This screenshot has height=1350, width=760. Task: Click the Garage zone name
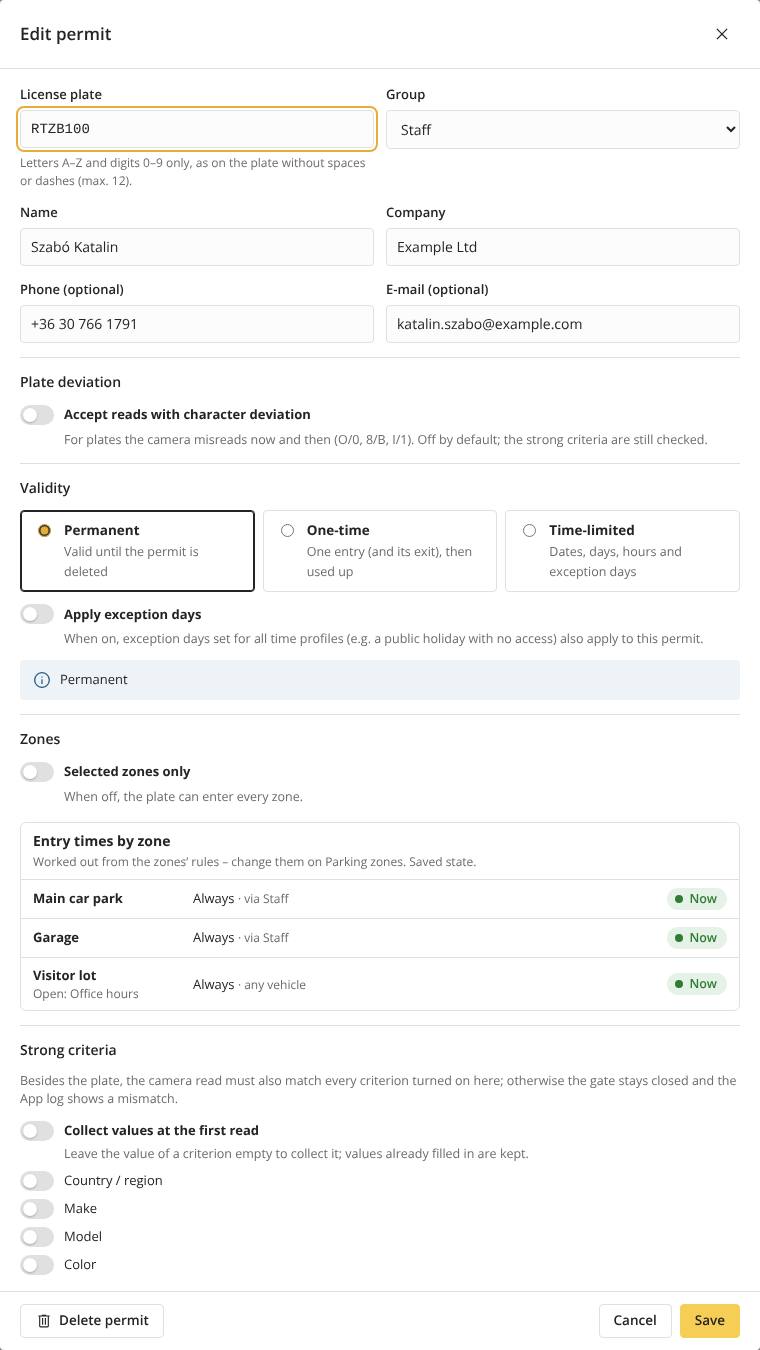coord(56,938)
